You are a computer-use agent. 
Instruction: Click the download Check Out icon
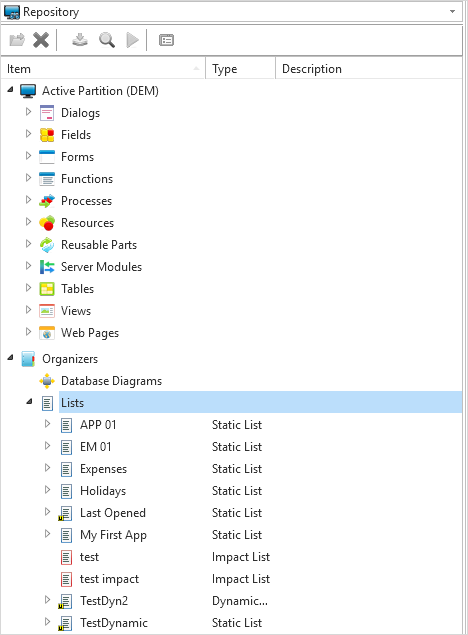coord(80,40)
